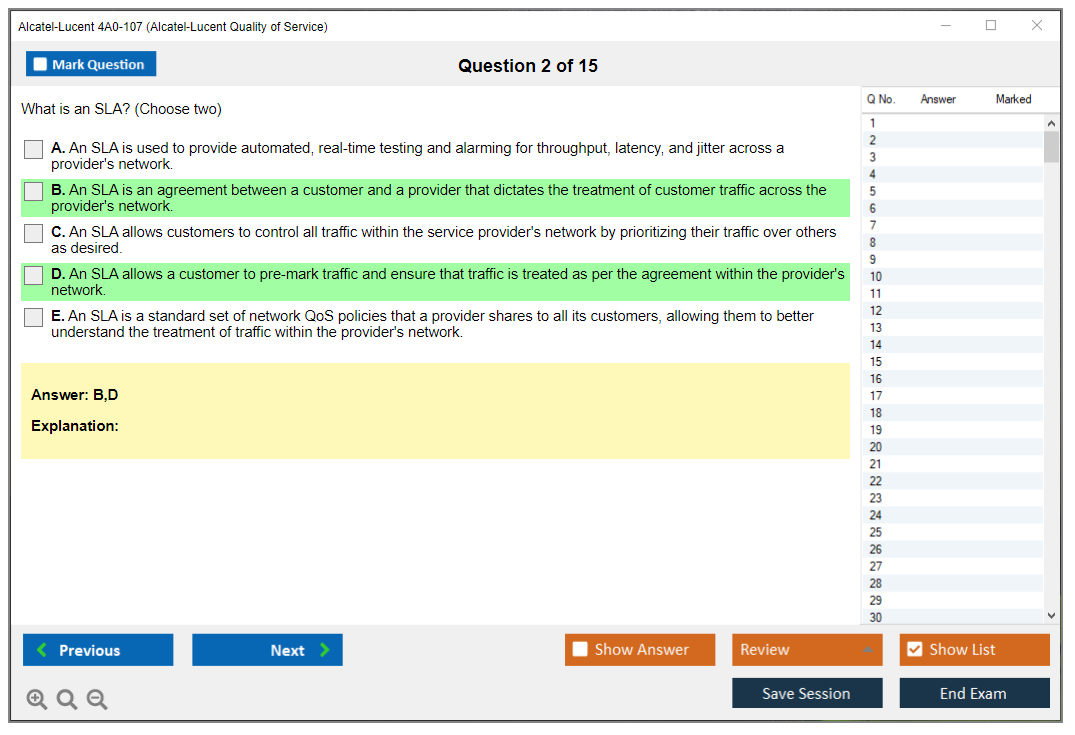Check answer option B checkbox
1075x735 pixels.
pos(34,191)
